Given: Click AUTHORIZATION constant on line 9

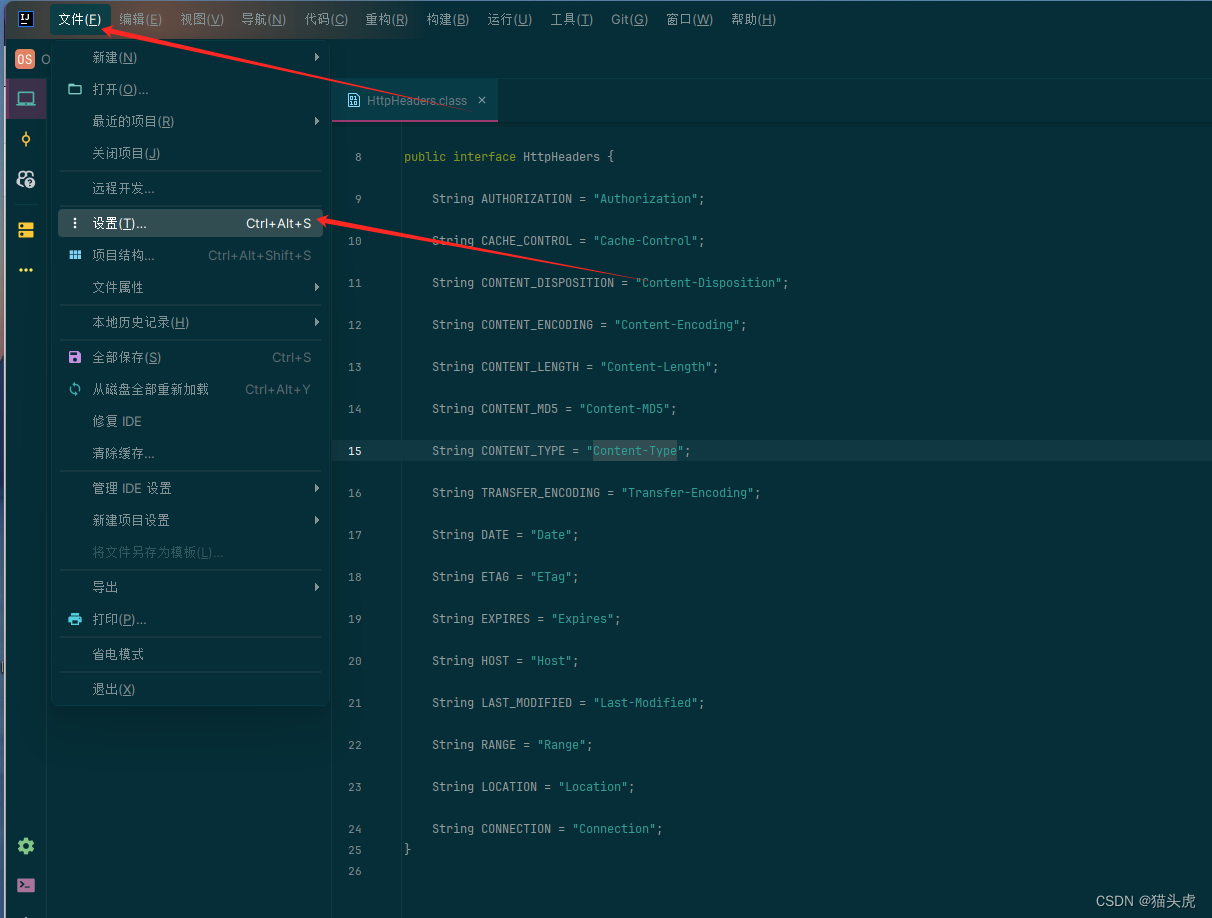Looking at the screenshot, I should pyautogui.click(x=526, y=199).
